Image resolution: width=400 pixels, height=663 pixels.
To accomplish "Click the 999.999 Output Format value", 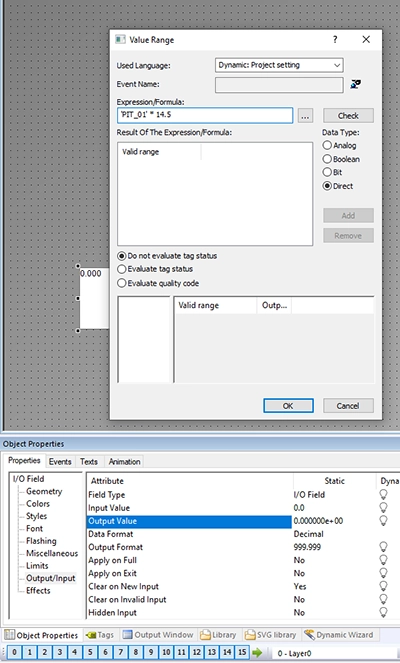I will click(x=307, y=547).
